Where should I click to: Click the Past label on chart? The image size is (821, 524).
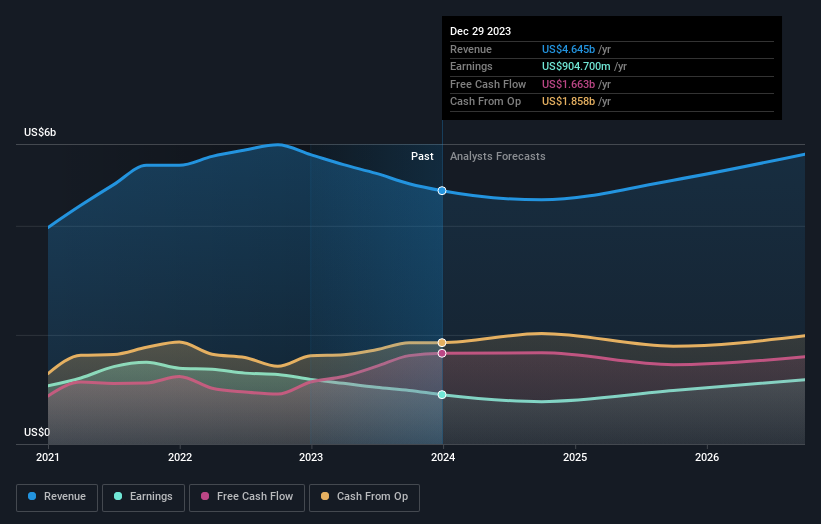(422, 156)
